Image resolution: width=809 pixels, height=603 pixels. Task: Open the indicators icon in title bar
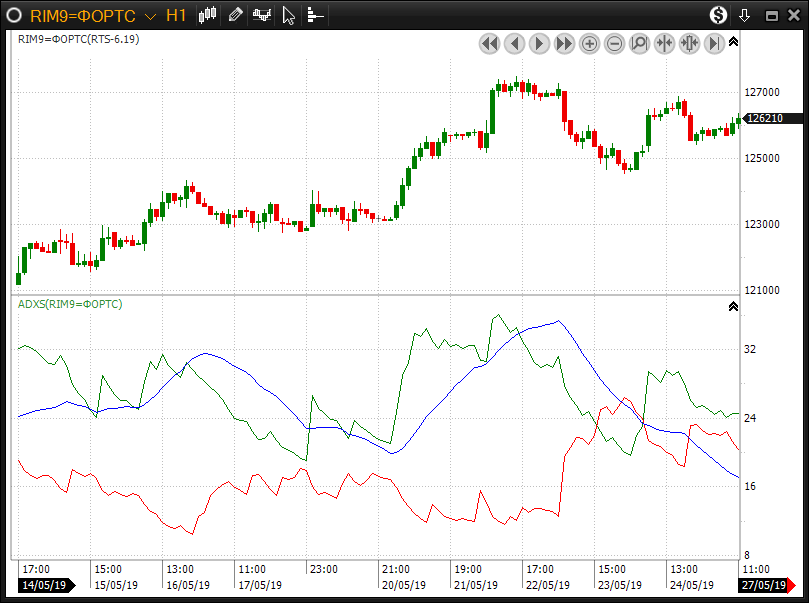click(x=262, y=15)
